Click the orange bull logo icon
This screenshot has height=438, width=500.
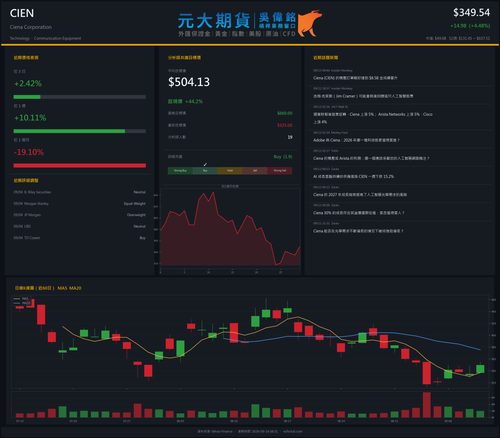point(309,23)
